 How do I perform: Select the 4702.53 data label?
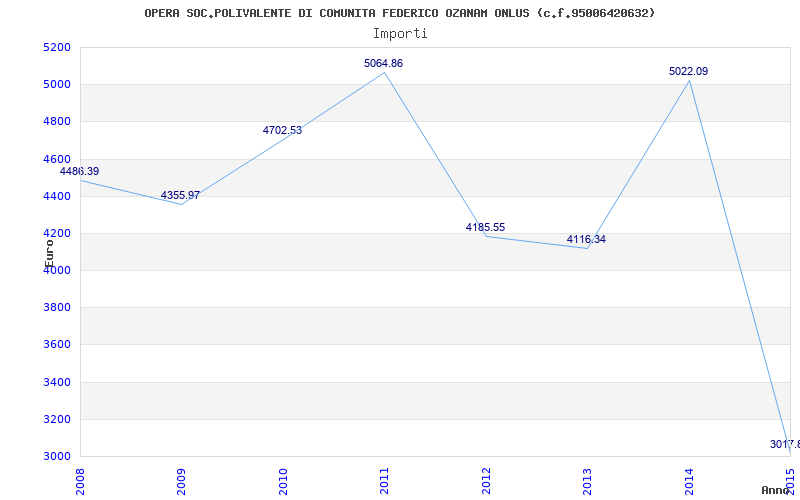click(x=282, y=130)
